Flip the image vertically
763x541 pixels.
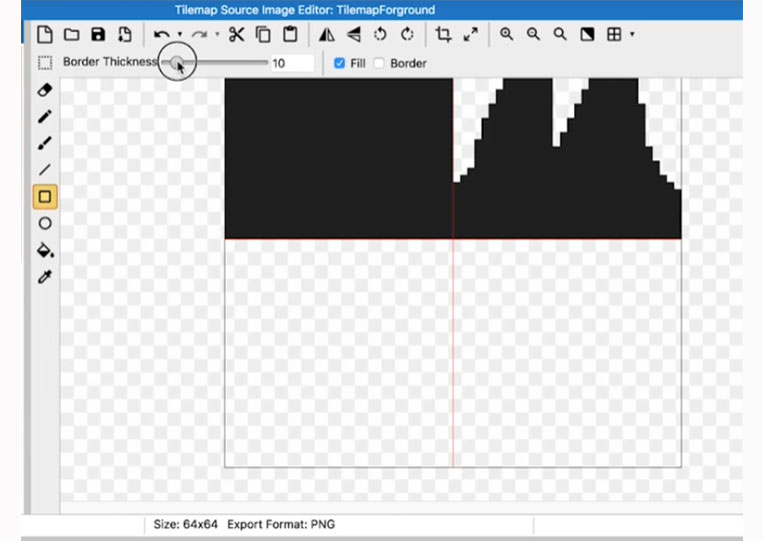coord(354,35)
